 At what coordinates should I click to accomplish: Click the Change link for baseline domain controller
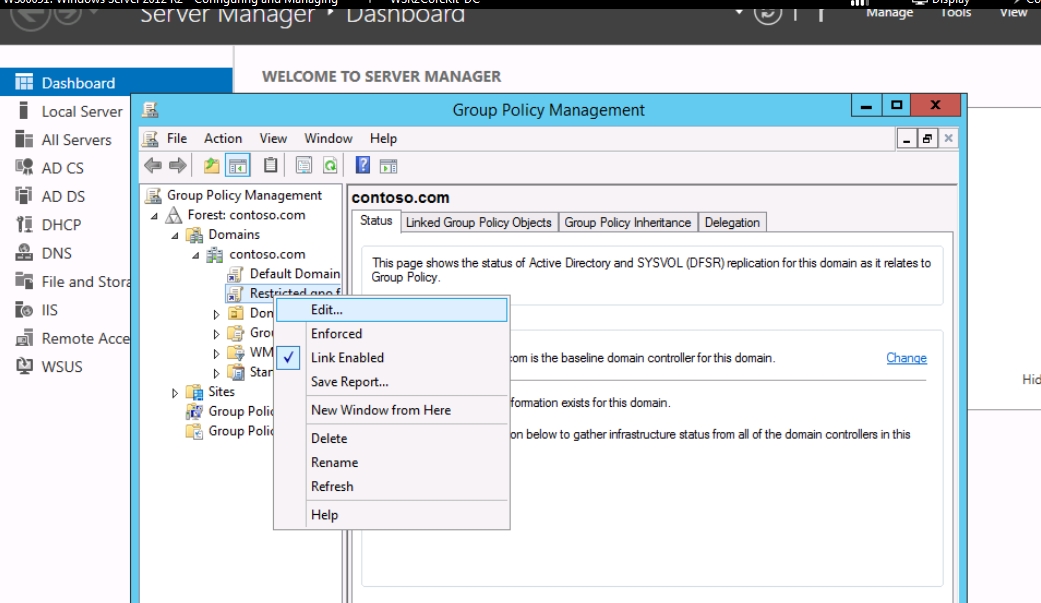click(x=906, y=358)
